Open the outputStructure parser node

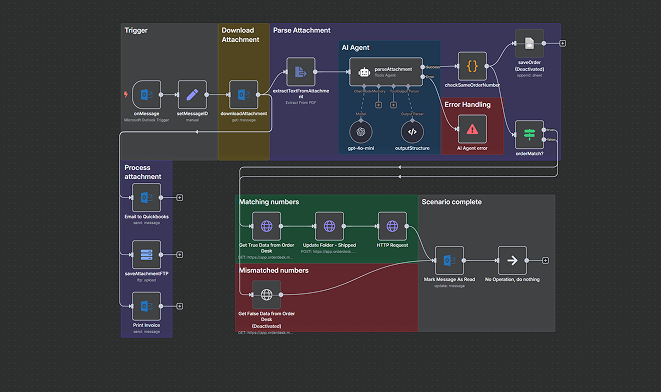pos(412,132)
